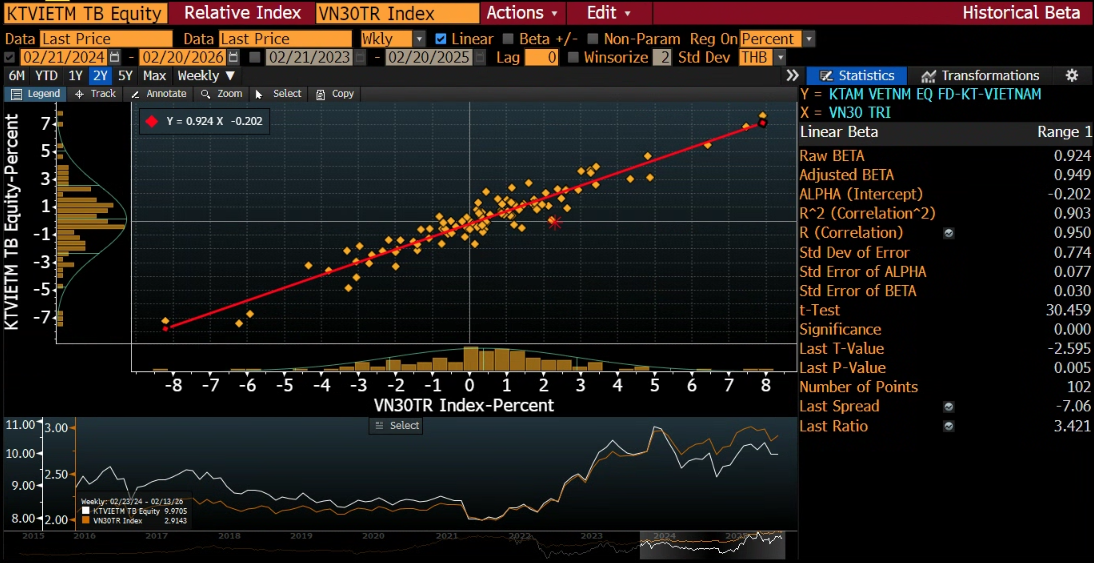Open calendar picker beside 02/21/2024 start date
The width and height of the screenshot is (1094, 563).
[114, 57]
